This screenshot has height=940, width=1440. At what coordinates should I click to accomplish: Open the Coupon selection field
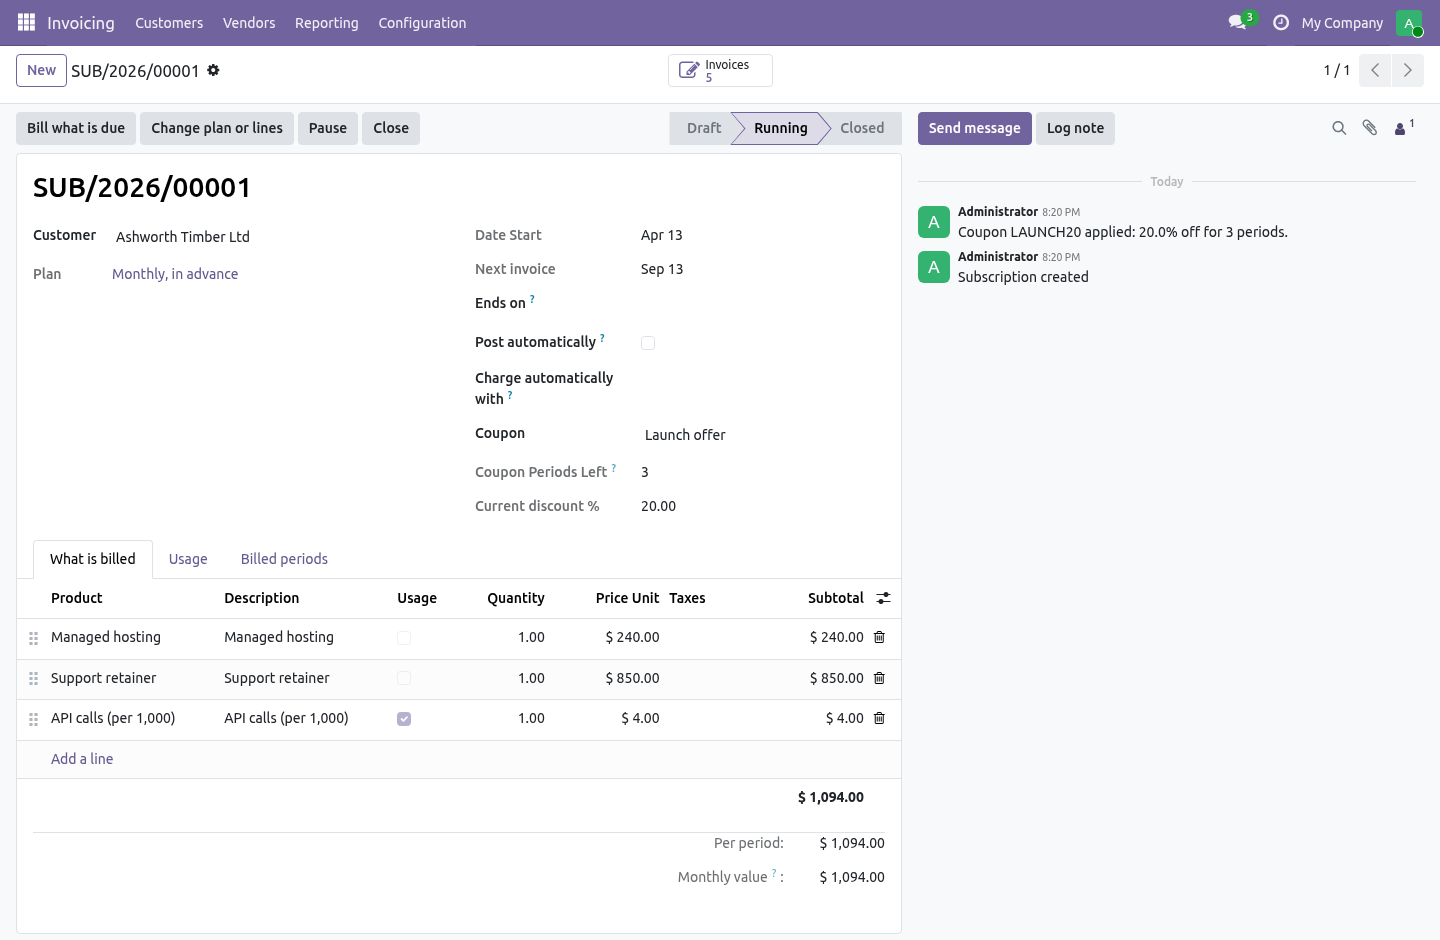click(763, 435)
